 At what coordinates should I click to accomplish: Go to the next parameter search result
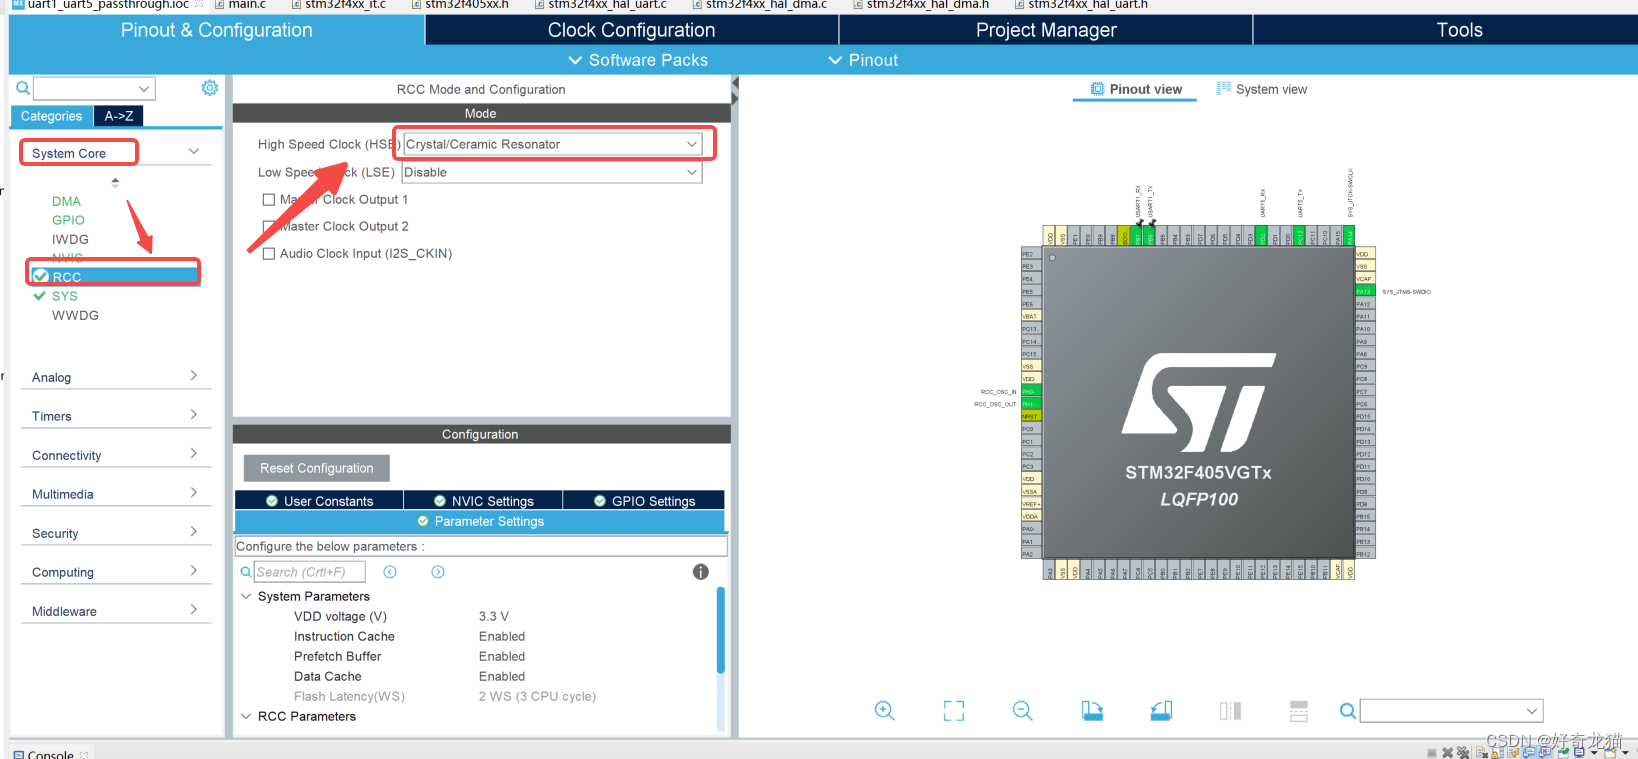tap(438, 572)
